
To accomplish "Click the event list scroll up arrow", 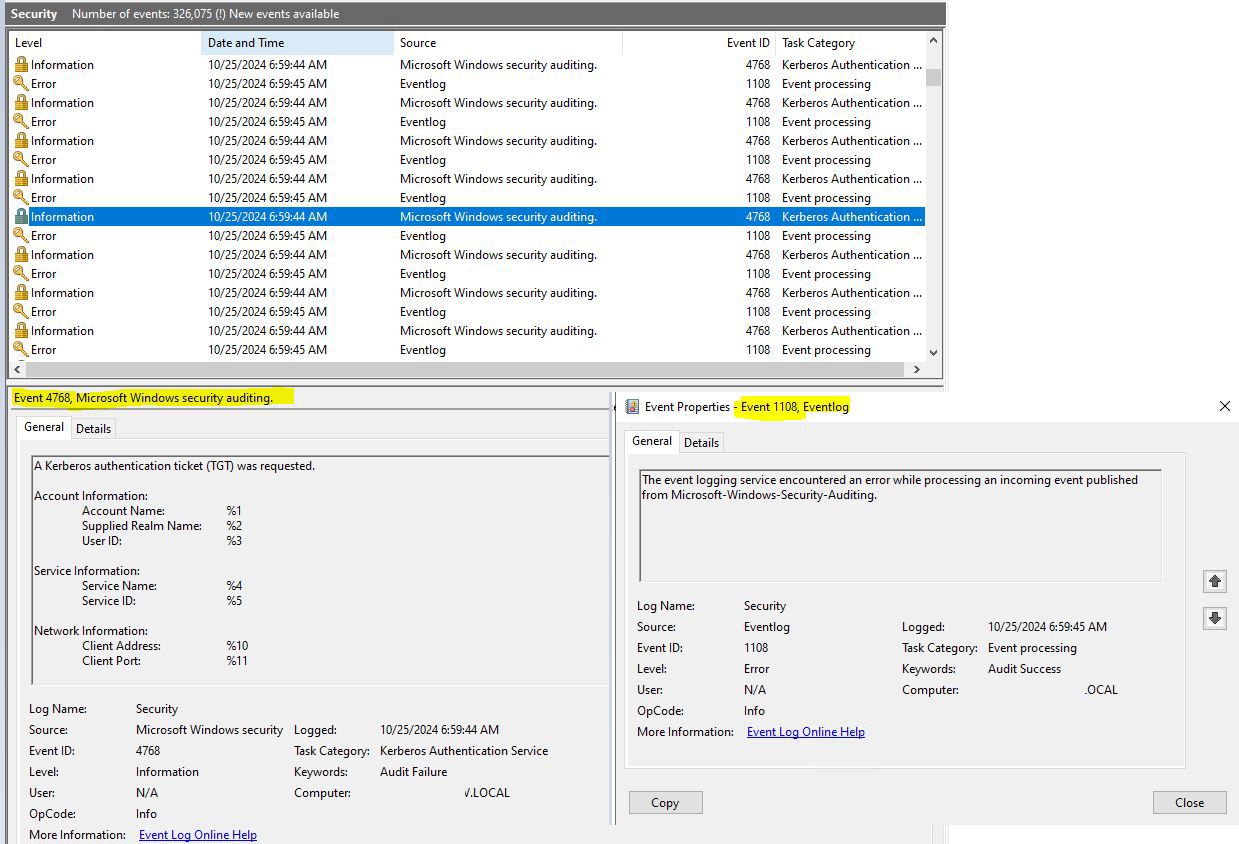I will [x=933, y=41].
